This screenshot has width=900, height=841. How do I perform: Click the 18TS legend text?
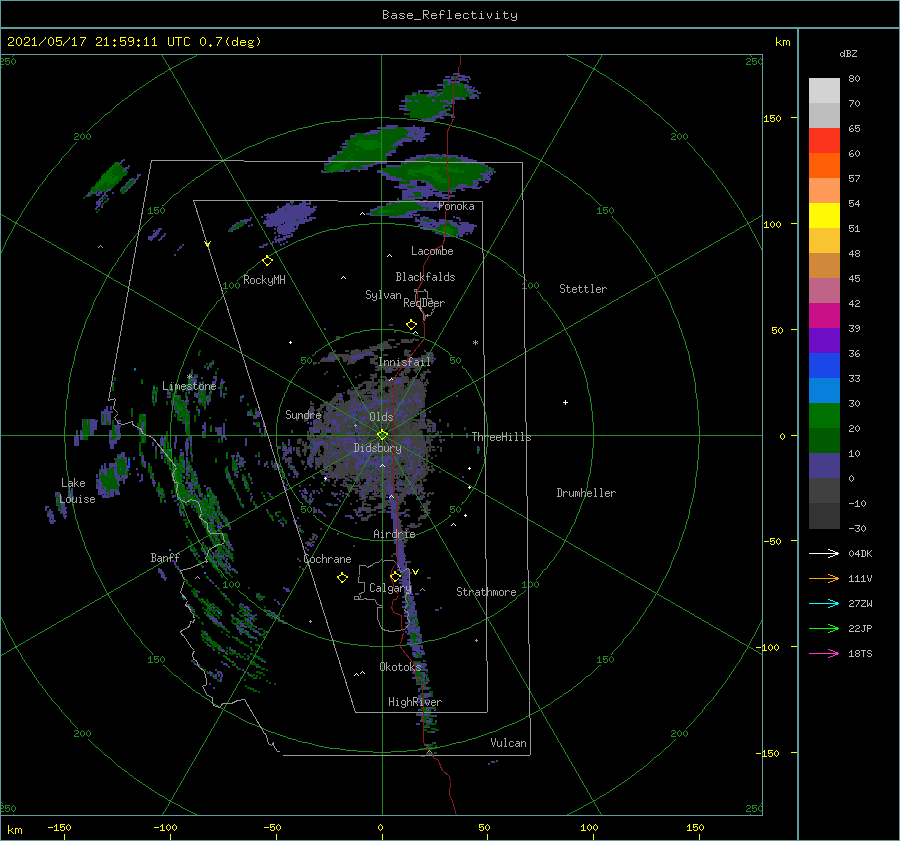(860, 653)
